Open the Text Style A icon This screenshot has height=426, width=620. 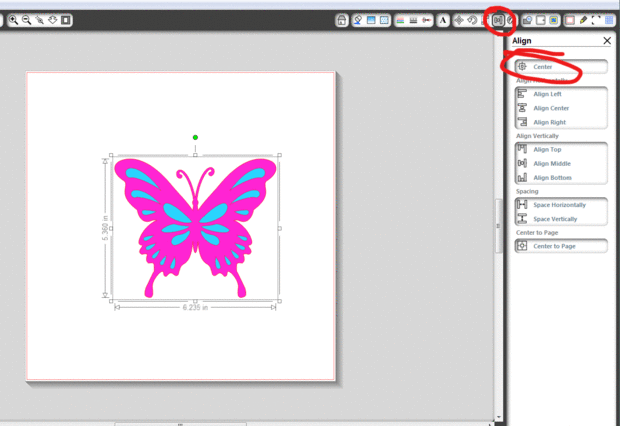click(x=443, y=20)
